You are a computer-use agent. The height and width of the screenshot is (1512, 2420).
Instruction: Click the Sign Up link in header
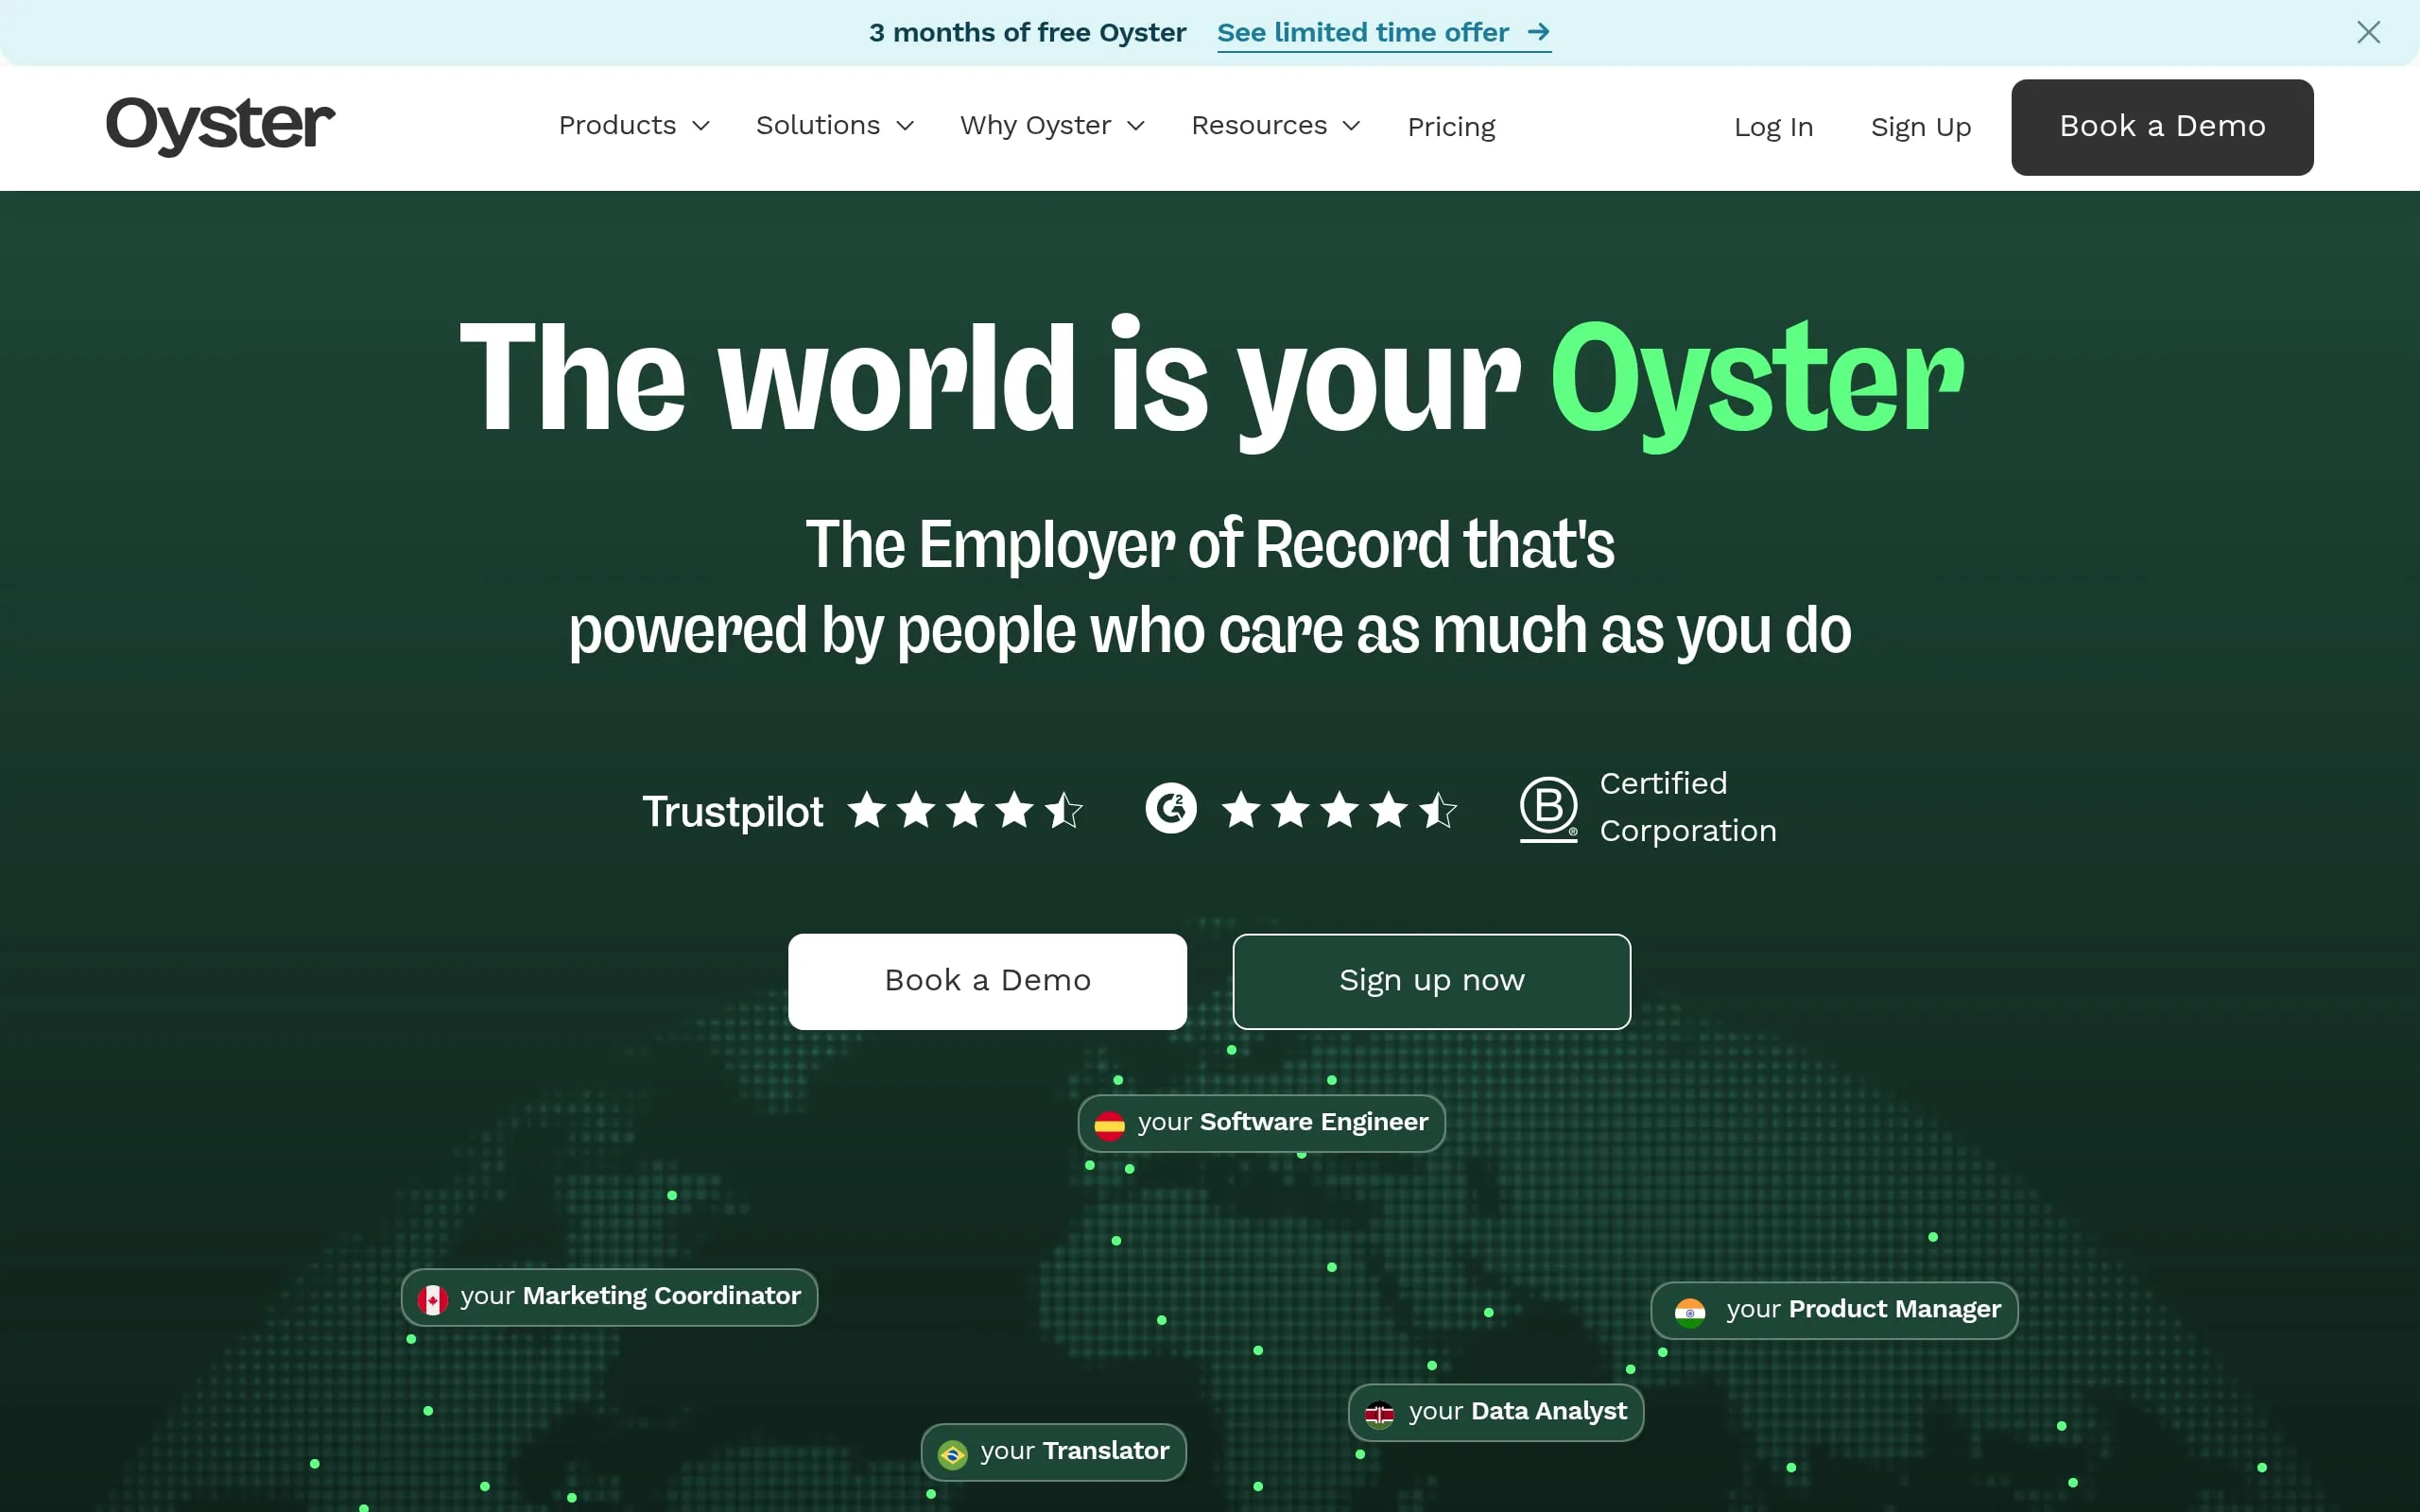[x=1920, y=127]
